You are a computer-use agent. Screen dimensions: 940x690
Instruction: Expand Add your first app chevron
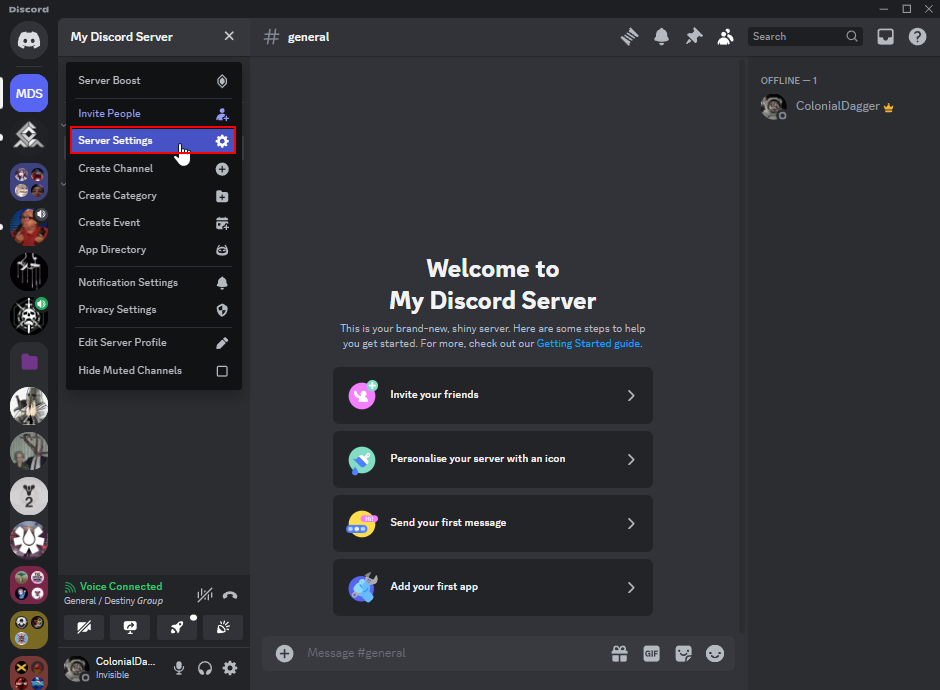(x=631, y=587)
